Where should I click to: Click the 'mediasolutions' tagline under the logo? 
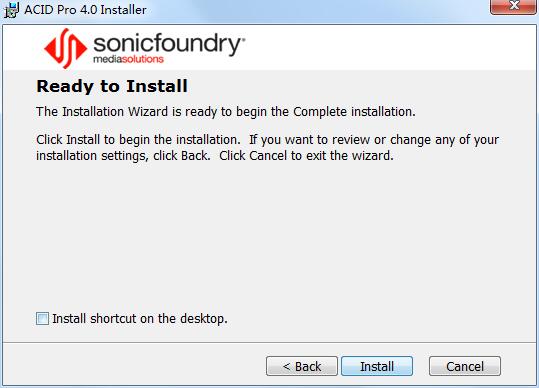tap(128, 59)
